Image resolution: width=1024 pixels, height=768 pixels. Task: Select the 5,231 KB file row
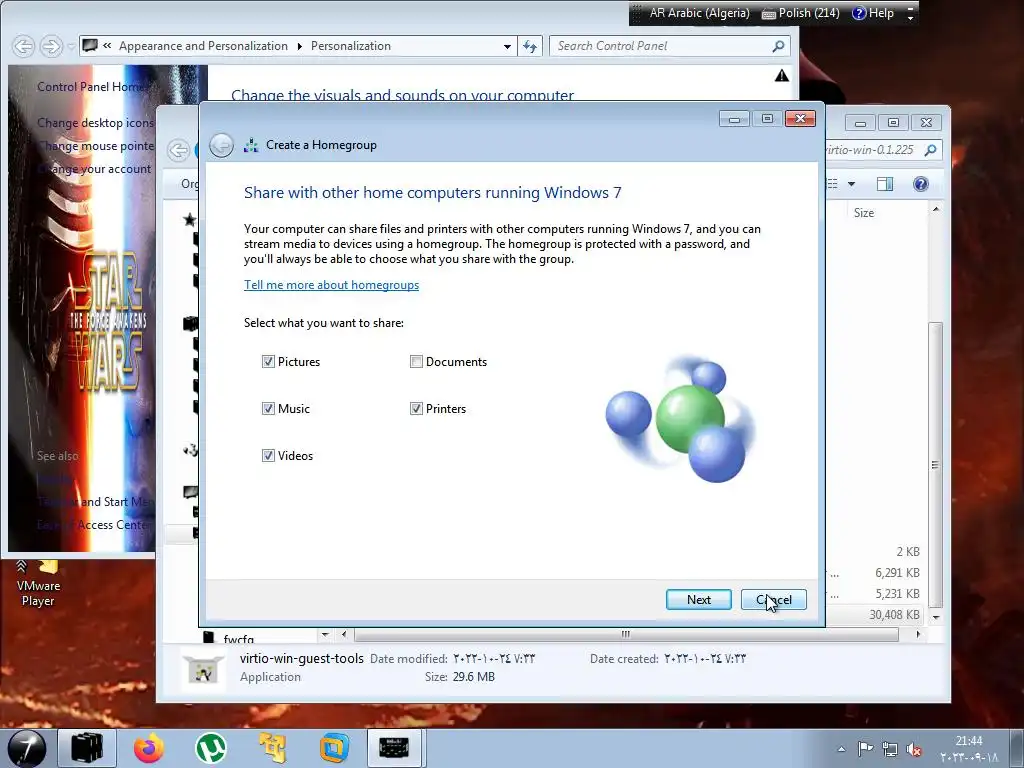tap(875, 594)
